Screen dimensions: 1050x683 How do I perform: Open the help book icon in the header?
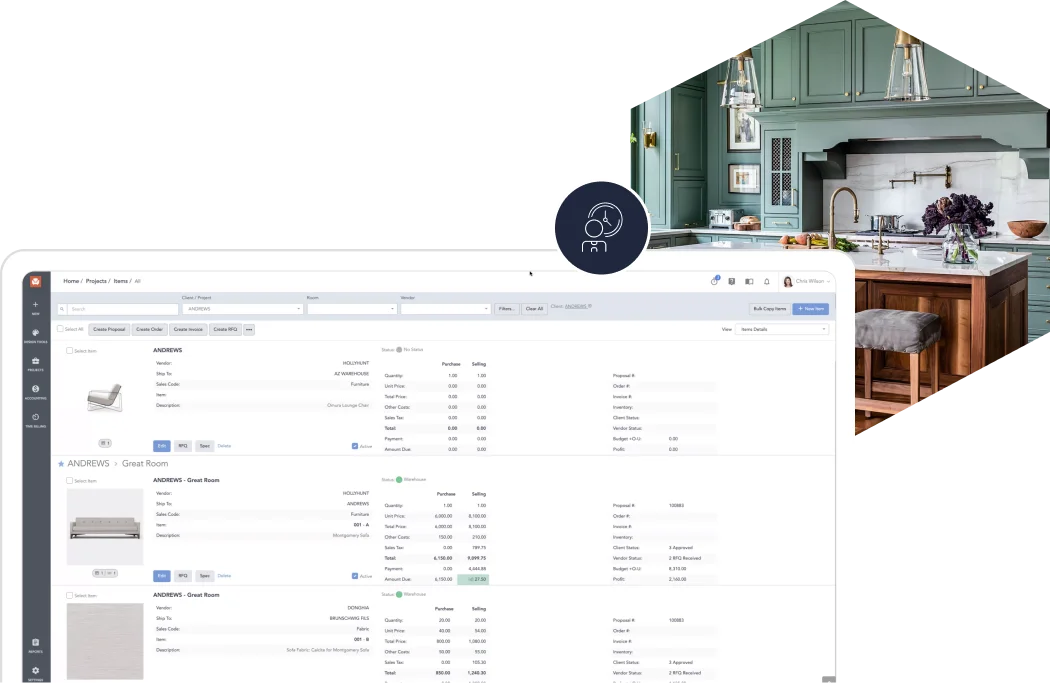coord(749,281)
